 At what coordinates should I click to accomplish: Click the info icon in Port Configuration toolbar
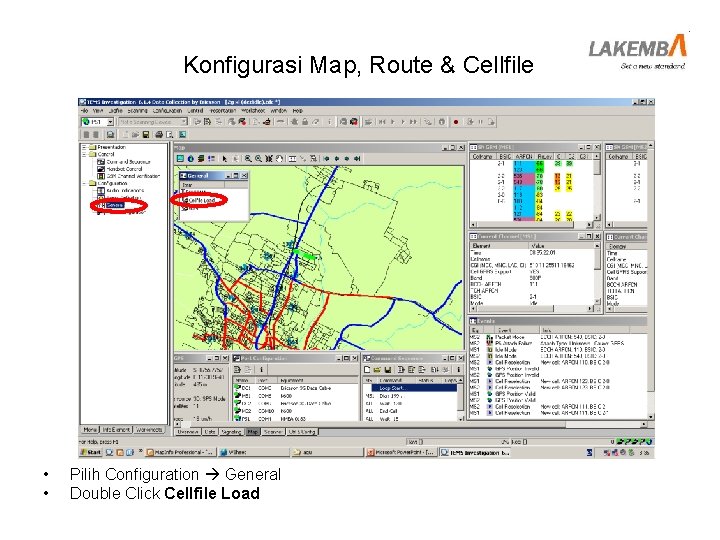[x=261, y=370]
